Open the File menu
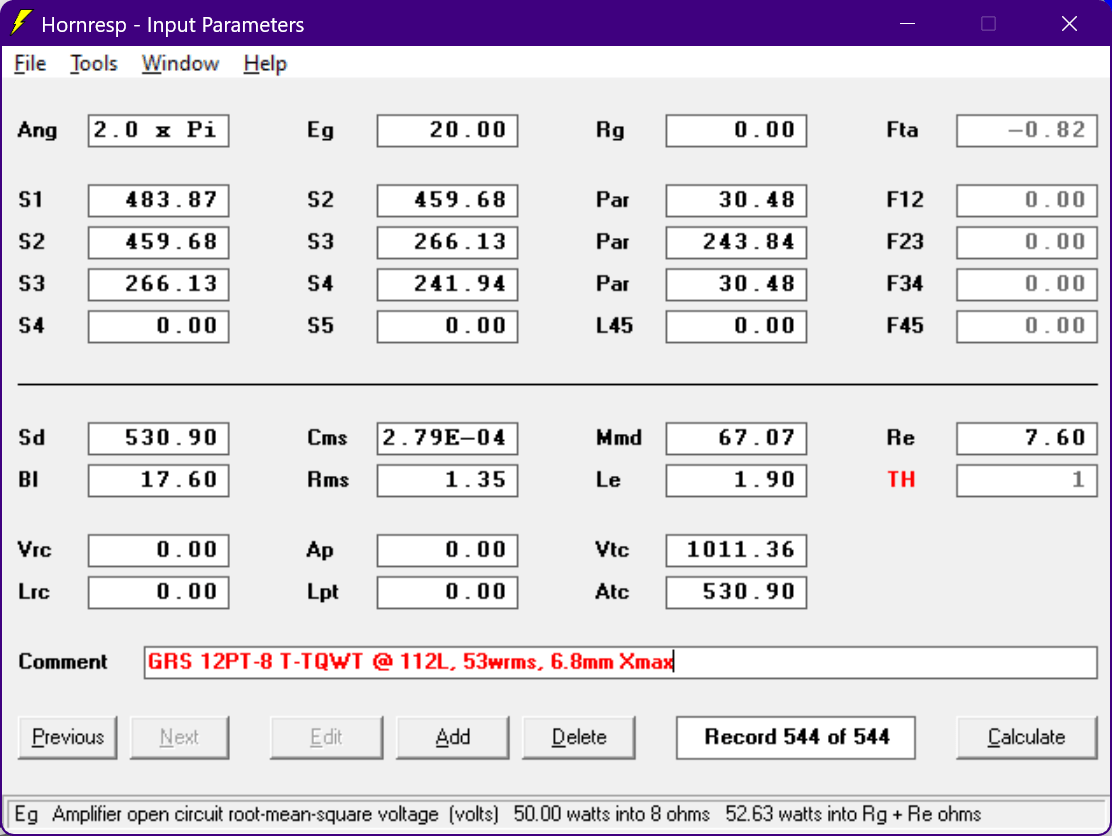The height and width of the screenshot is (836, 1112). point(30,64)
